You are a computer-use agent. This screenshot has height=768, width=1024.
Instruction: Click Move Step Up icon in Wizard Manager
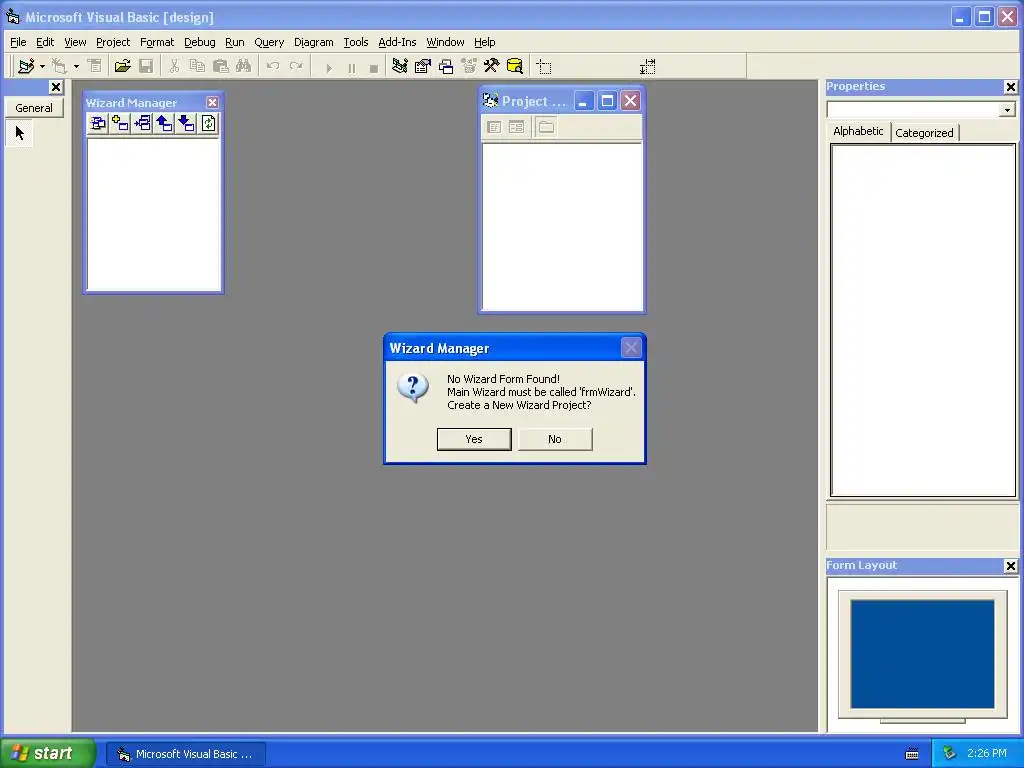point(165,123)
